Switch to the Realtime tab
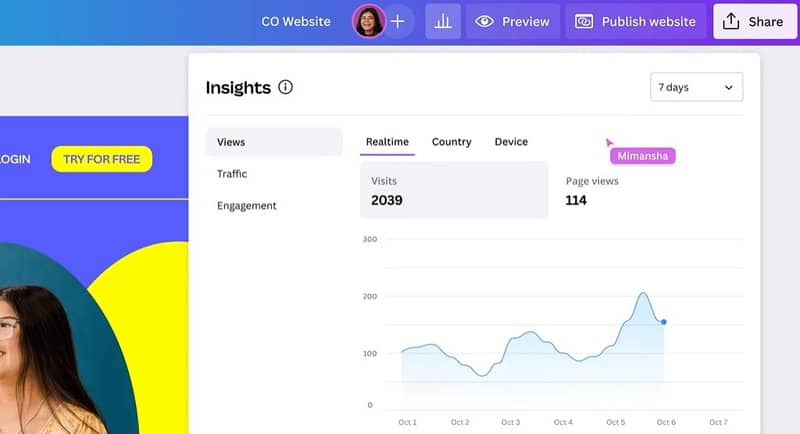The height and width of the screenshot is (434, 800). tap(387, 142)
